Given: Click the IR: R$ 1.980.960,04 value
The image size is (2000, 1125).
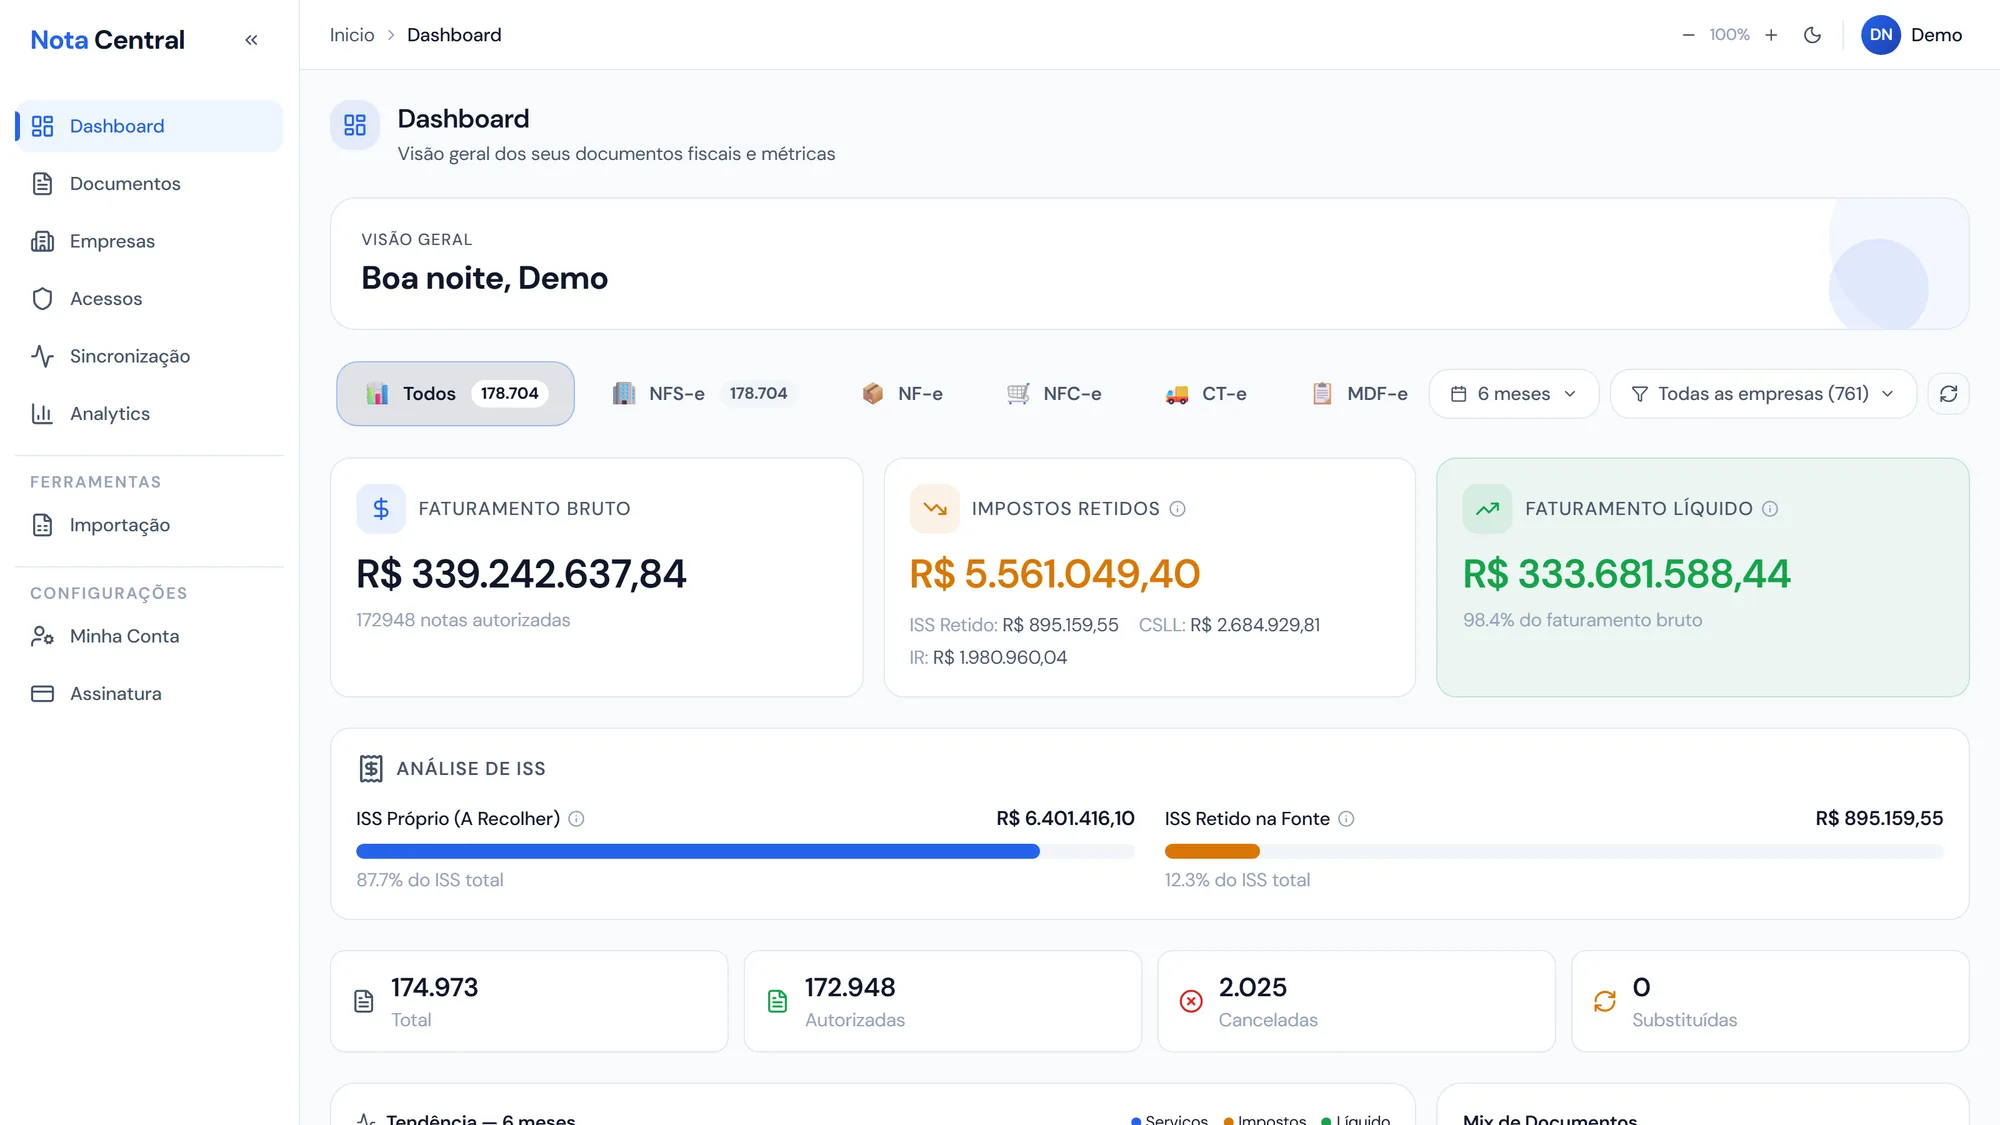Looking at the screenshot, I should tap(988, 657).
